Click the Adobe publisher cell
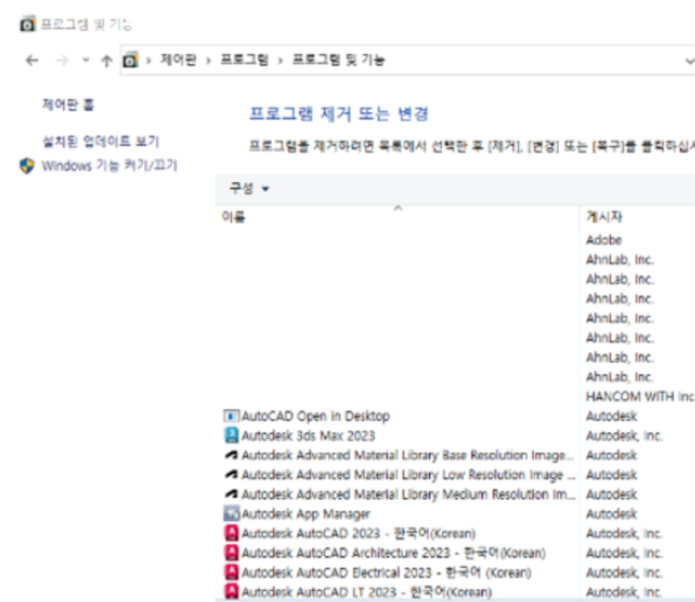The width and height of the screenshot is (695, 602). point(604,240)
